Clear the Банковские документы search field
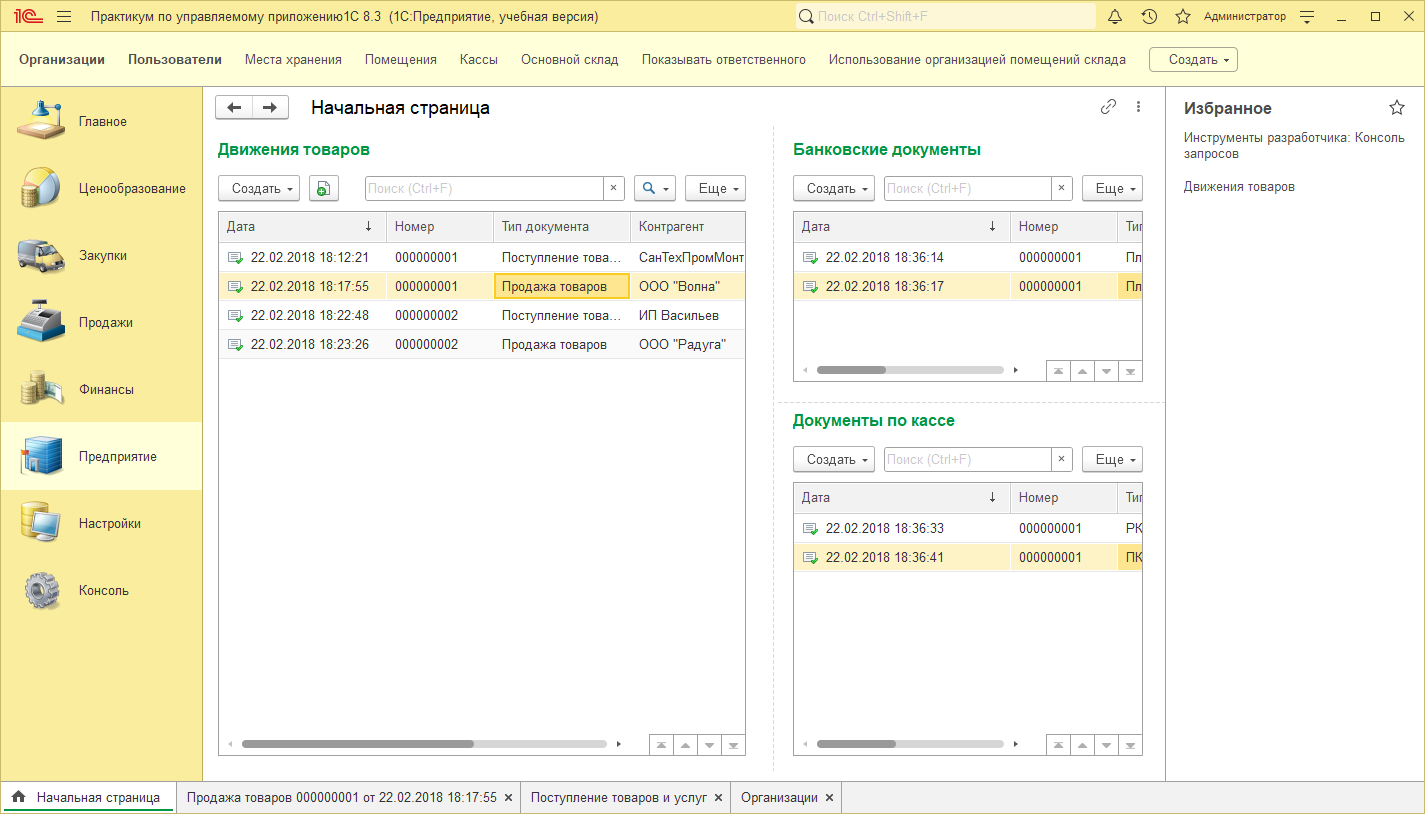 coord(1062,188)
